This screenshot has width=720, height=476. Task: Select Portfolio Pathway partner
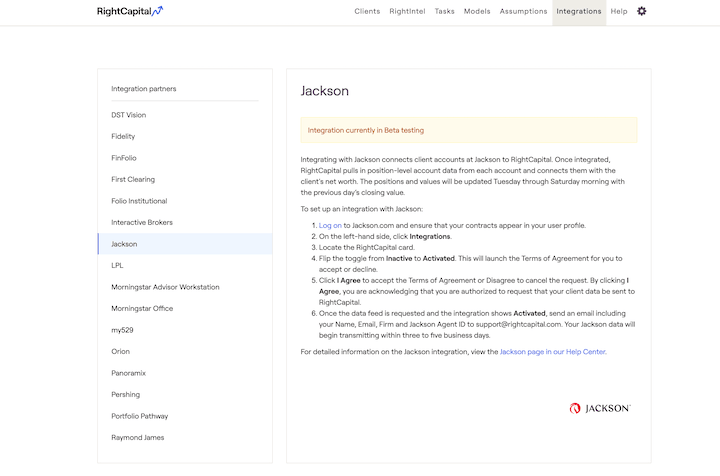tap(185, 416)
